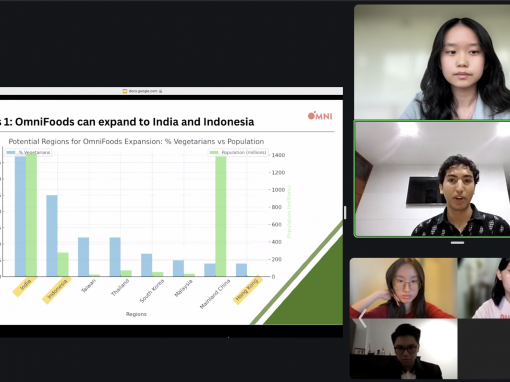Click the highlighted Hong Kong axis label
Viewport: 510px width, 382px height.
coord(247,289)
